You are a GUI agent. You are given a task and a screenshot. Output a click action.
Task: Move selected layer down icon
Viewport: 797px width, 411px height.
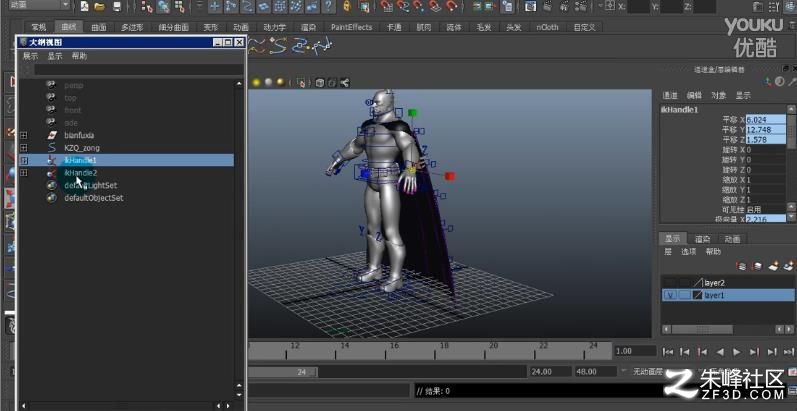pos(757,266)
